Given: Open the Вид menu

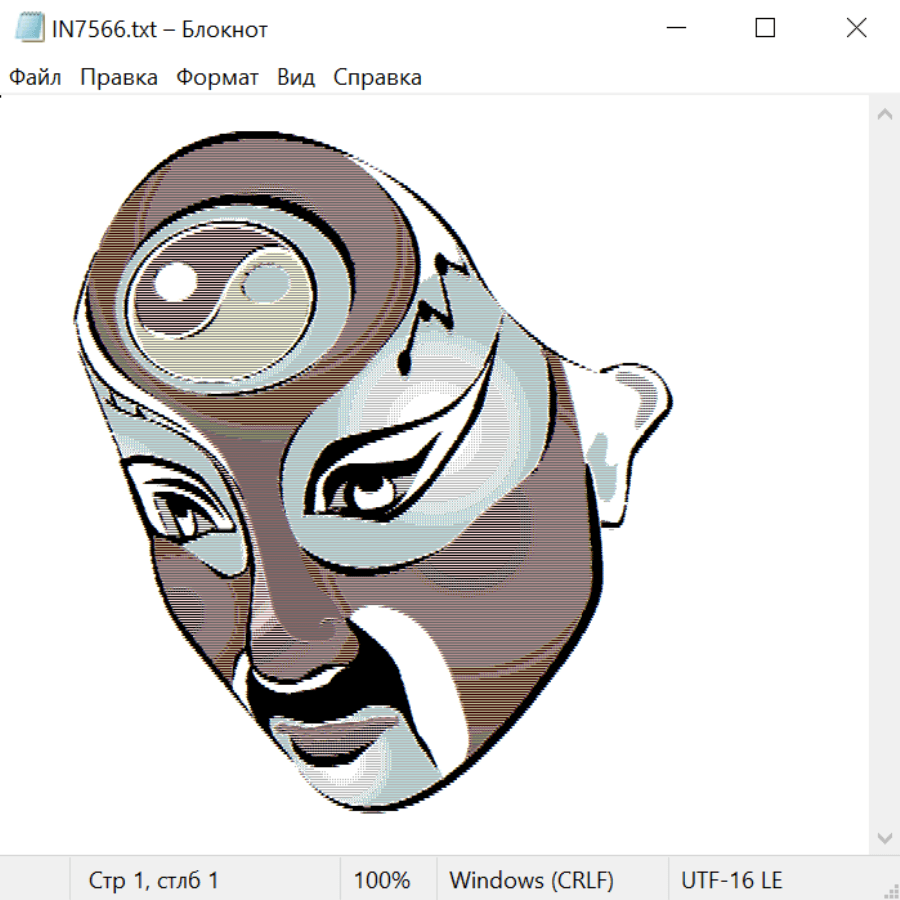Looking at the screenshot, I should 296,78.
